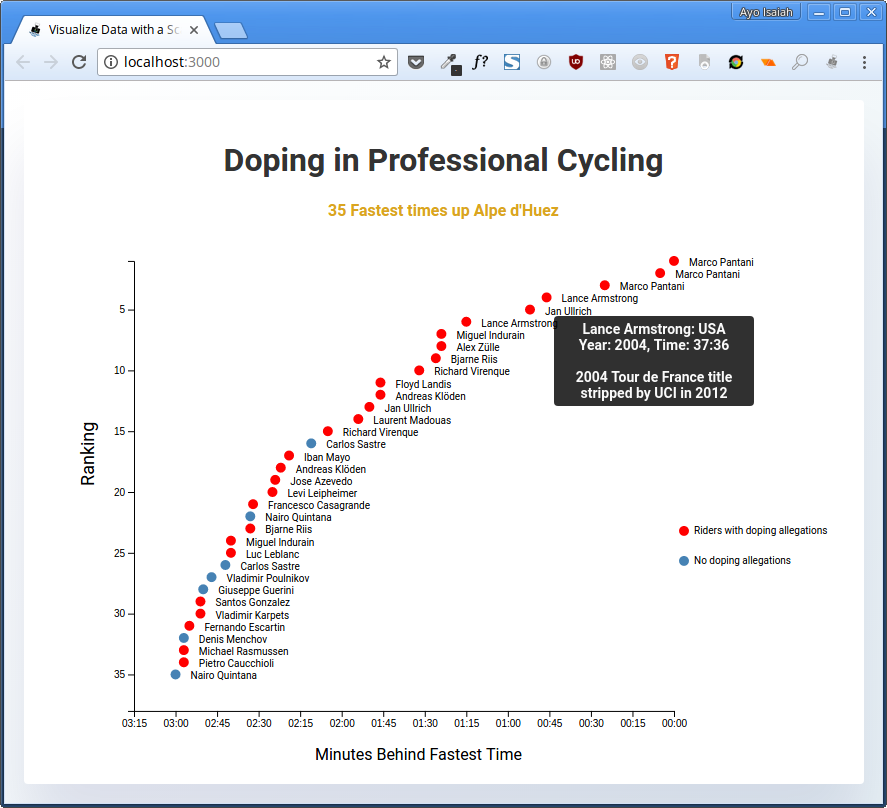Open the f? font identifier extension
887x808 pixels.
pos(480,62)
